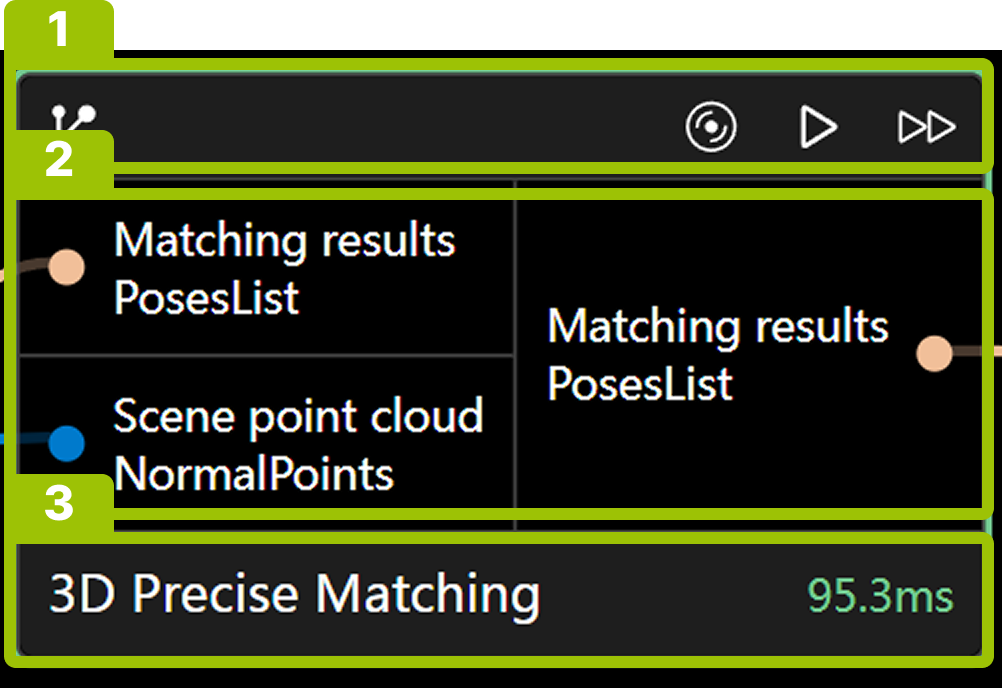Toggle the circular debug output icon
Image resolution: width=1002 pixels, height=688 pixels.
[711, 128]
